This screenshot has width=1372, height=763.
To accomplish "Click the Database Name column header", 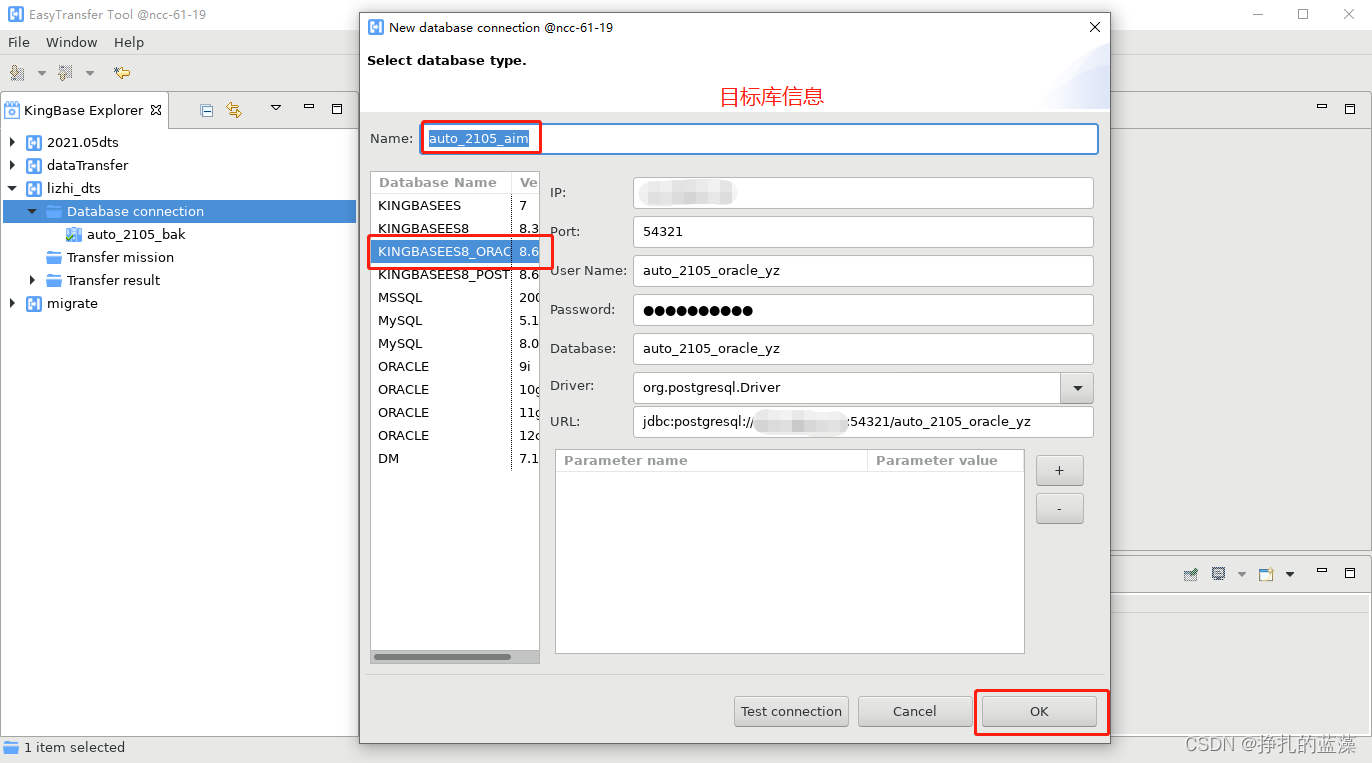I will [x=441, y=182].
